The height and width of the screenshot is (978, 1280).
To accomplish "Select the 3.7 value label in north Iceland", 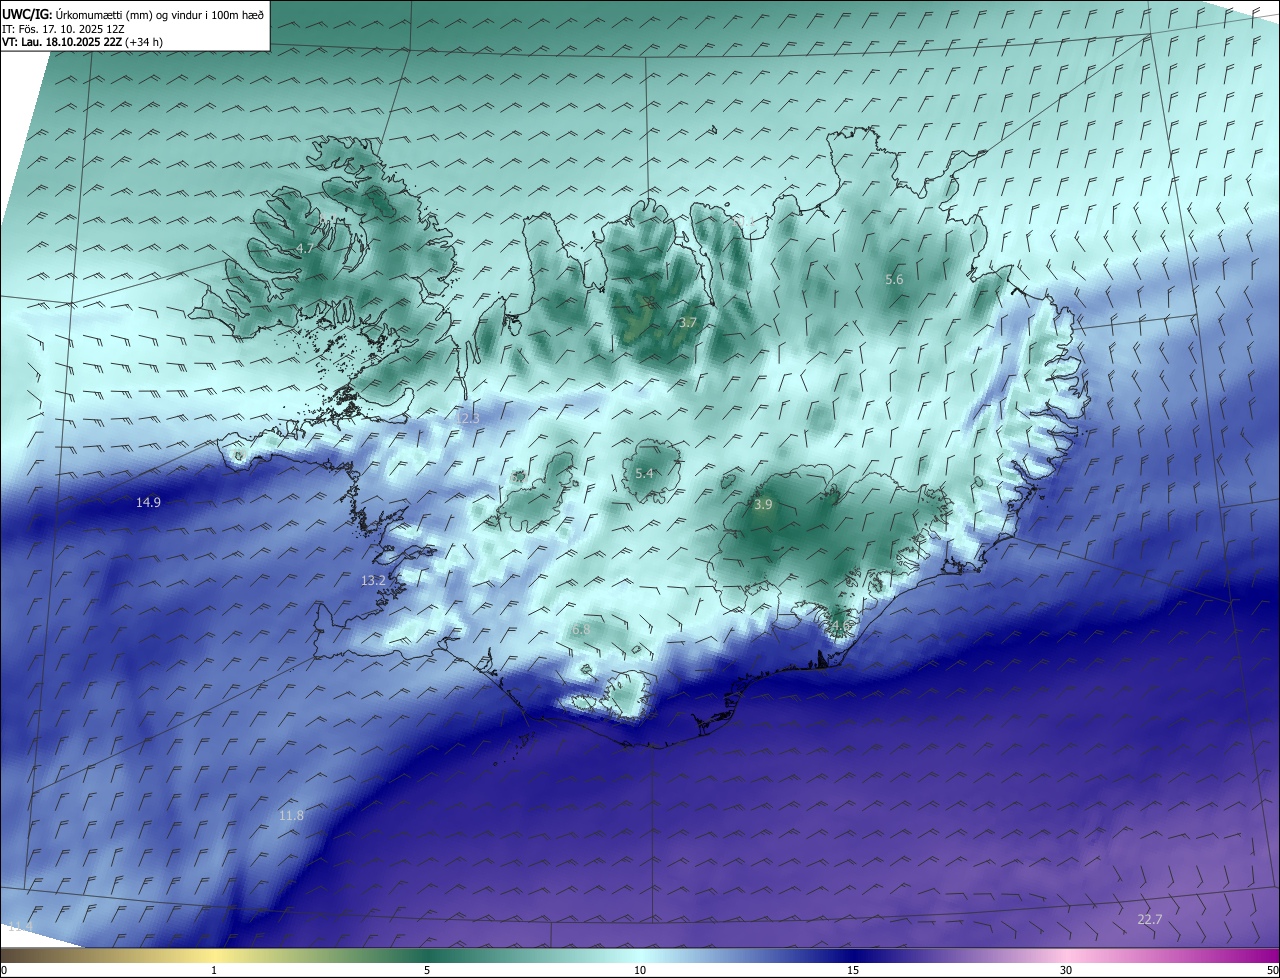I will tap(687, 323).
